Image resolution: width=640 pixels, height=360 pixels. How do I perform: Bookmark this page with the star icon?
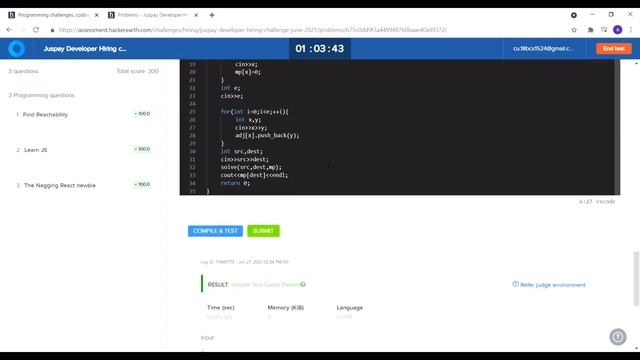click(574, 30)
